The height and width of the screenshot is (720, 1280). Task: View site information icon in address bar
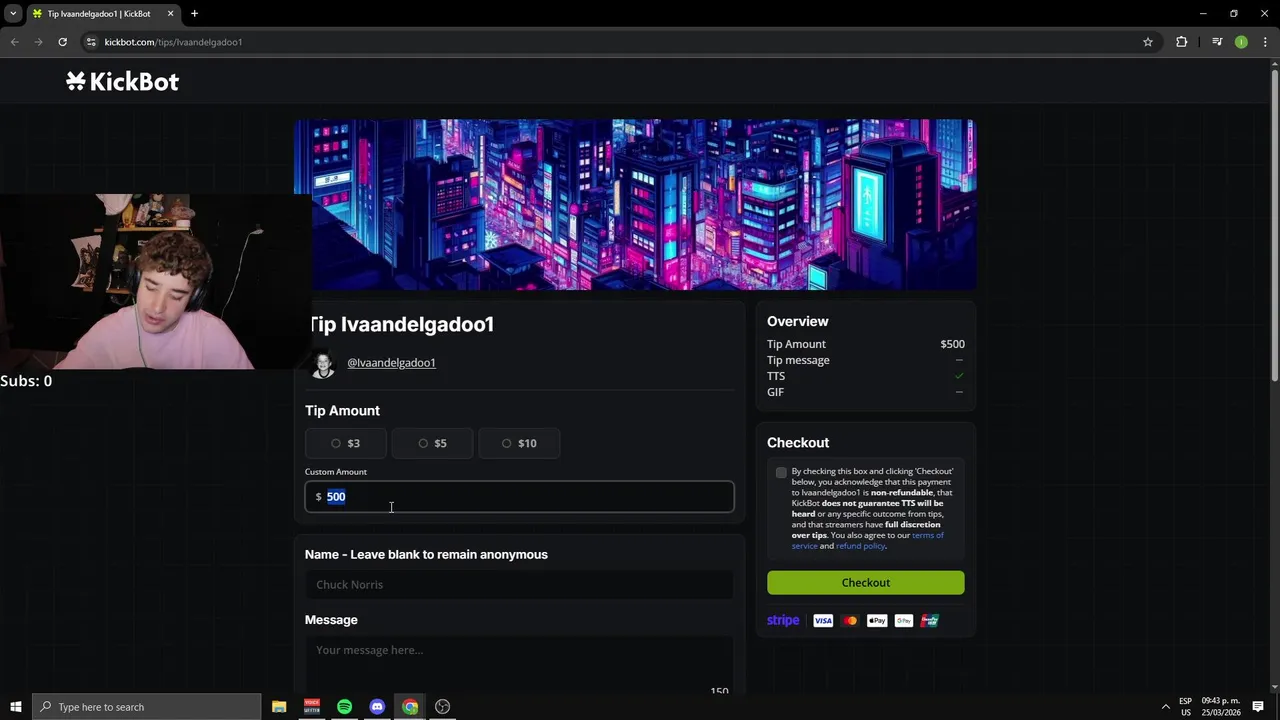[91, 42]
